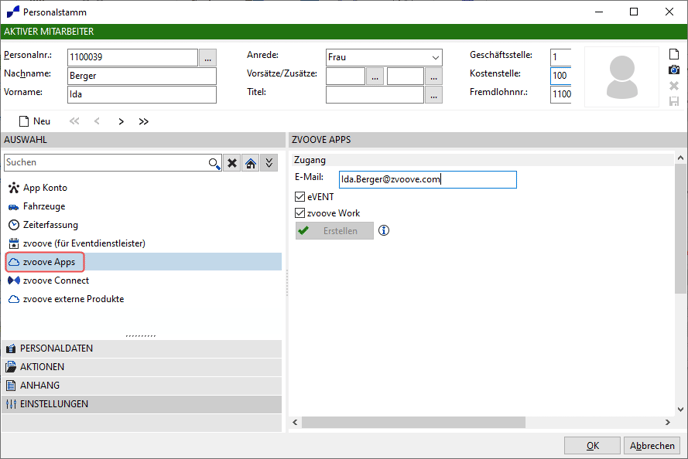
Task: Click the Neu button
Action: tap(35, 121)
